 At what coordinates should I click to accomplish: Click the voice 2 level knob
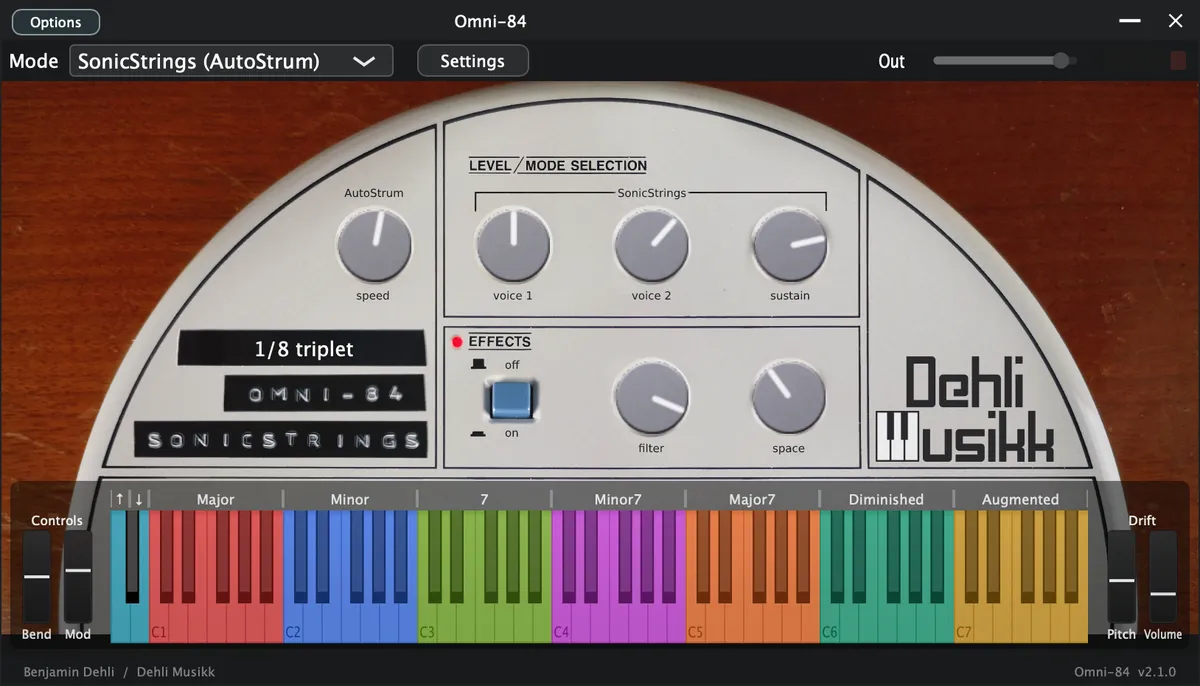651,246
